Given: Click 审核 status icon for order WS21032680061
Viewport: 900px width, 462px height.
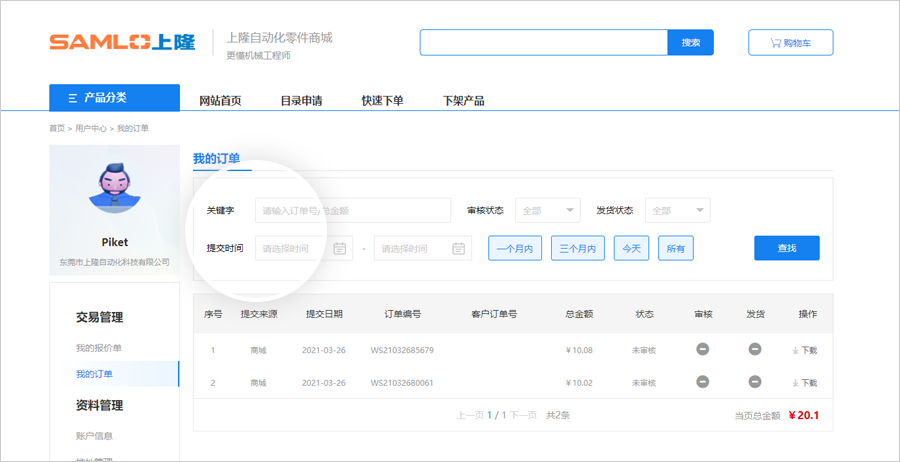Looking at the screenshot, I should point(703,382).
